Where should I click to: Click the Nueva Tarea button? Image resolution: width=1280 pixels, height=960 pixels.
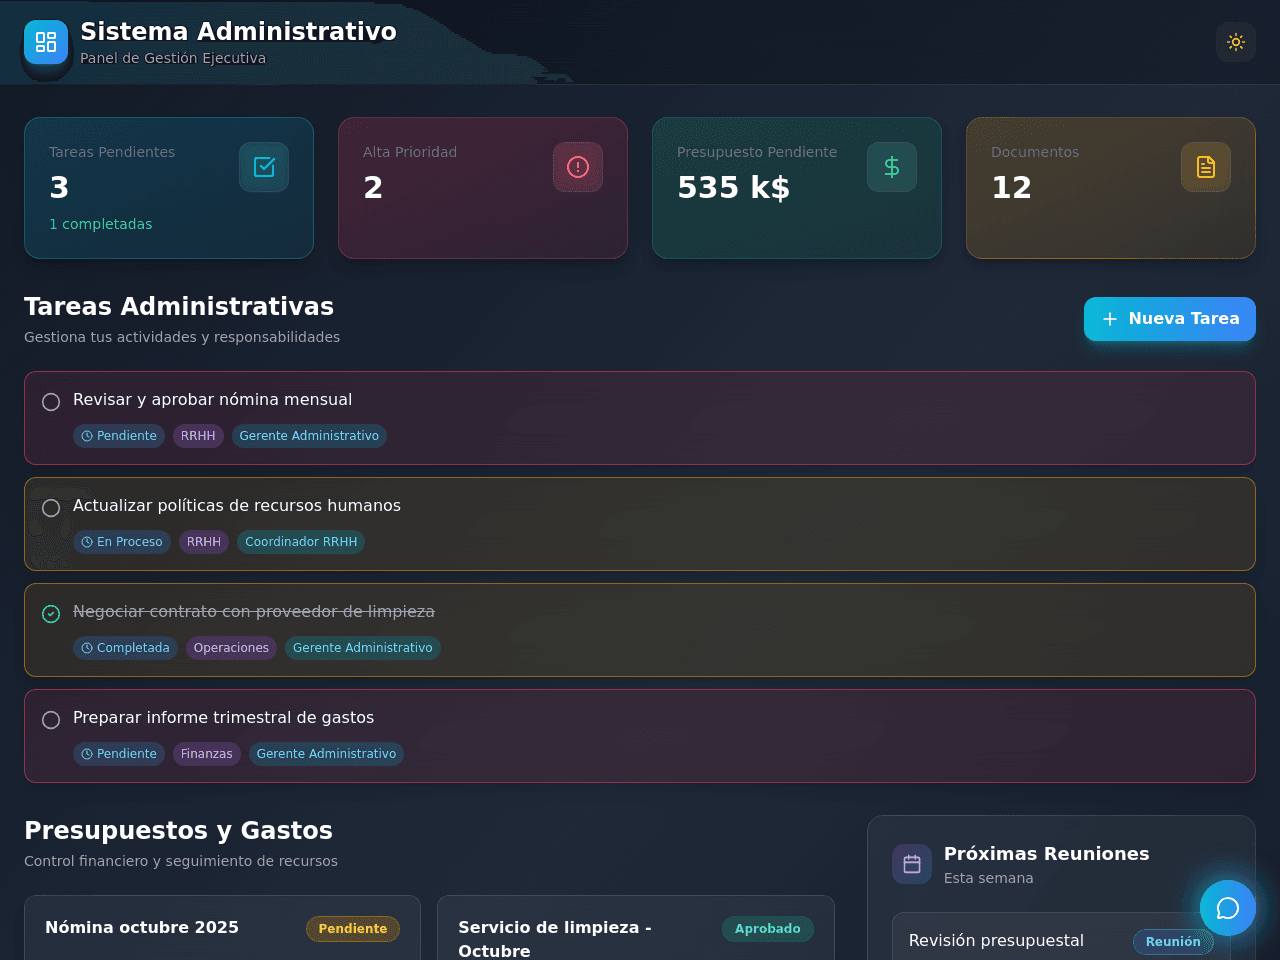[1170, 319]
